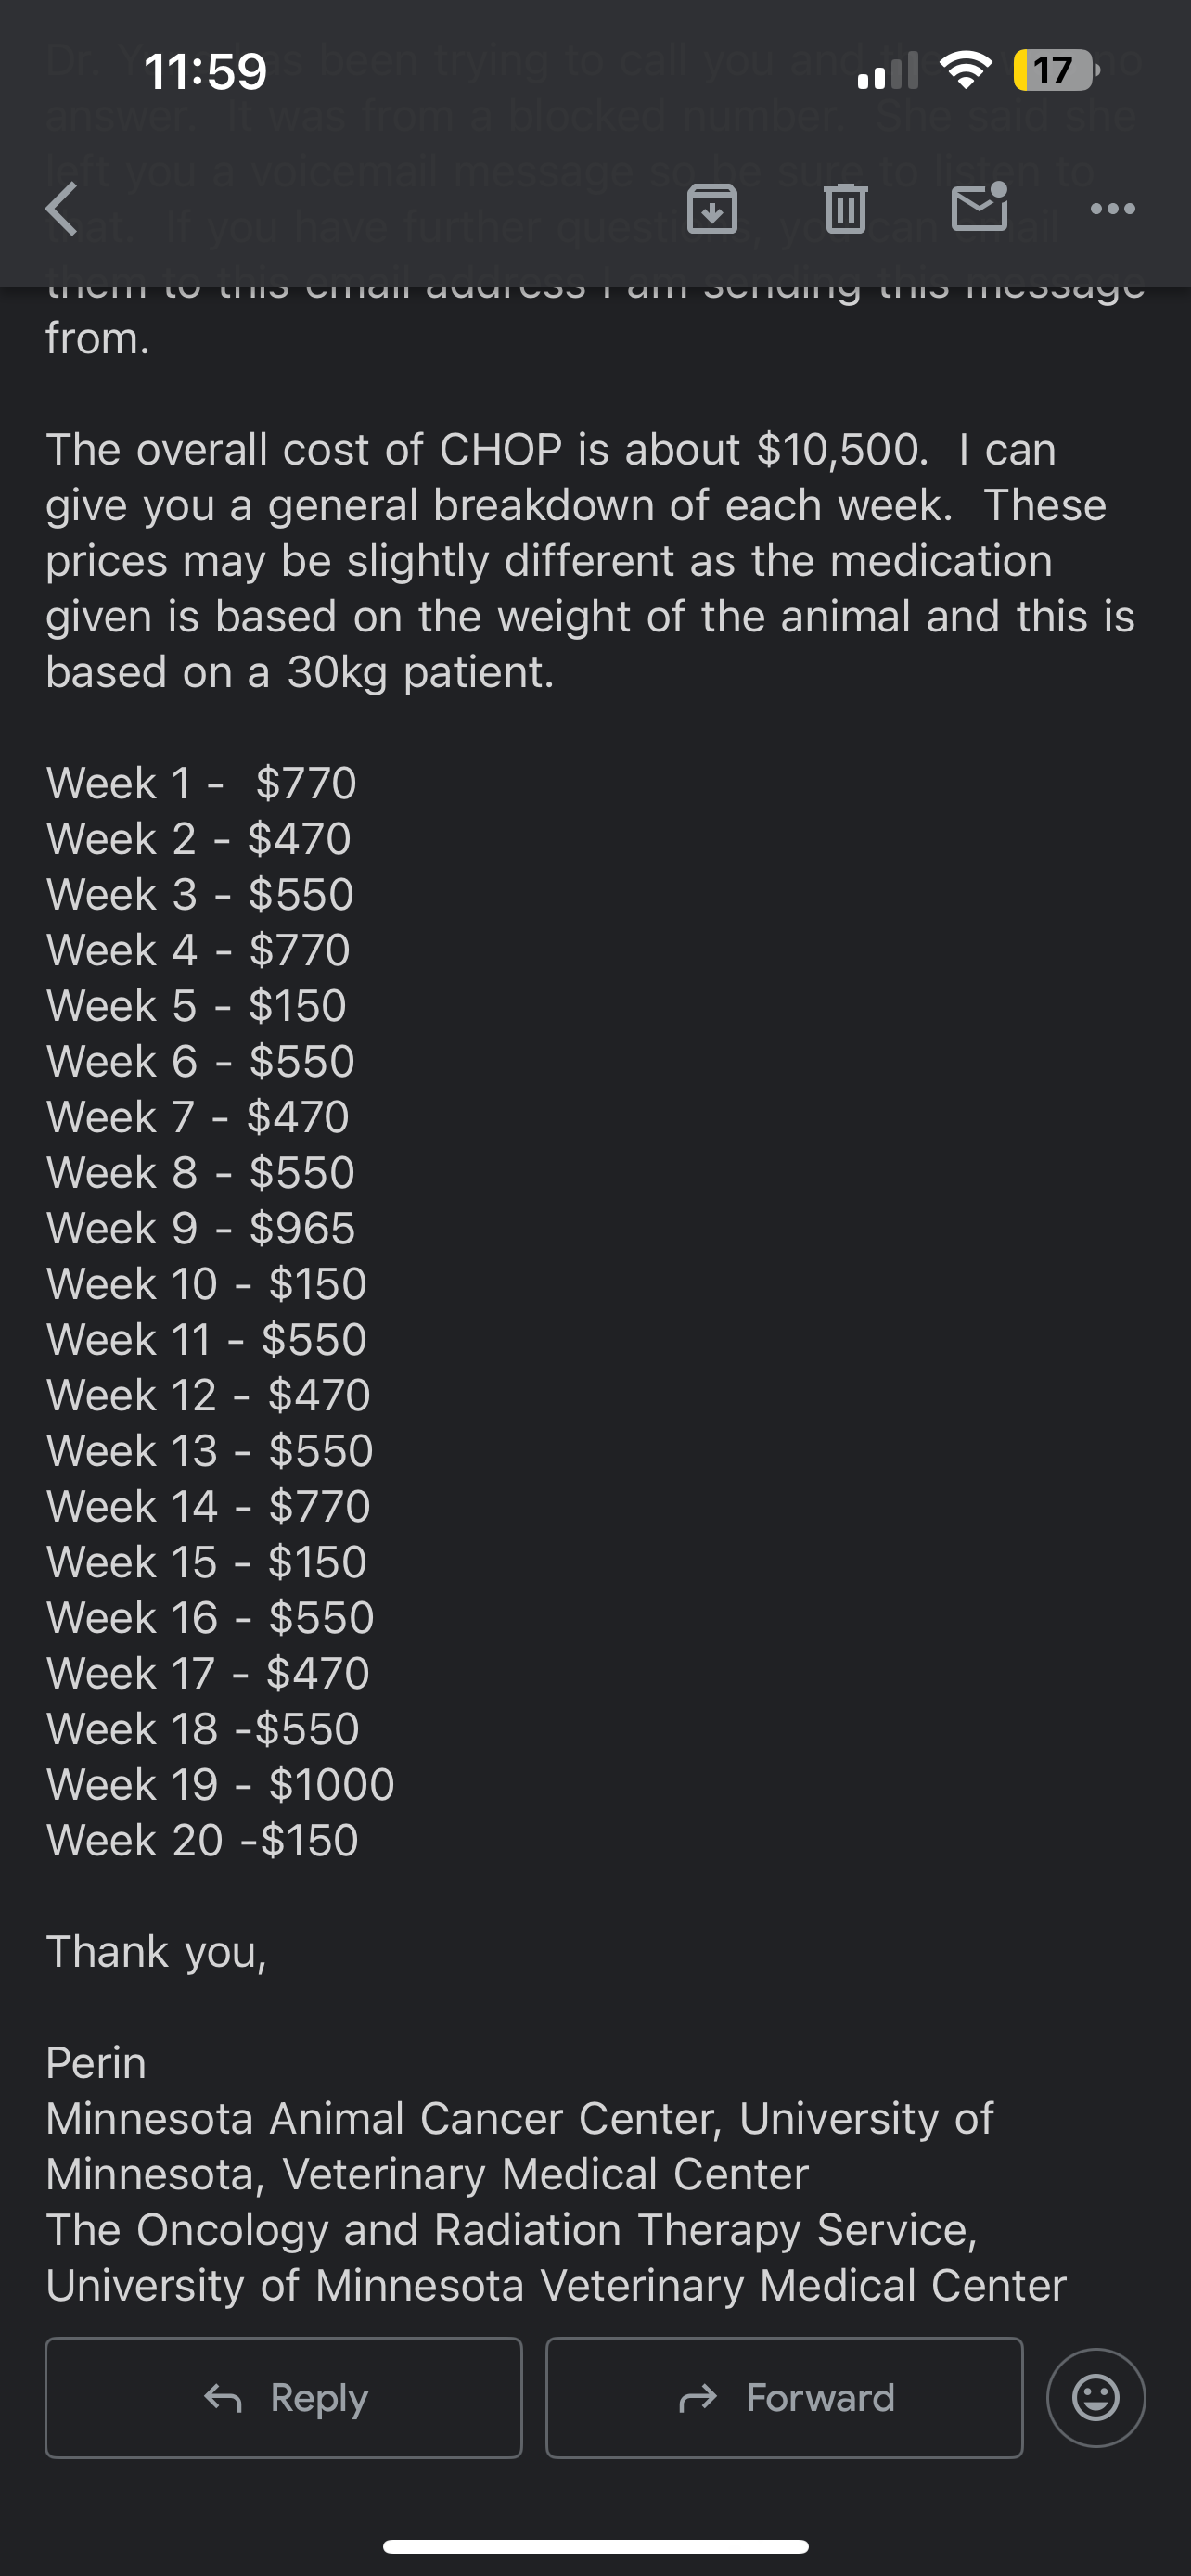Tap the sender signature name Perin
The width and height of the screenshot is (1191, 2576).
point(96,2062)
